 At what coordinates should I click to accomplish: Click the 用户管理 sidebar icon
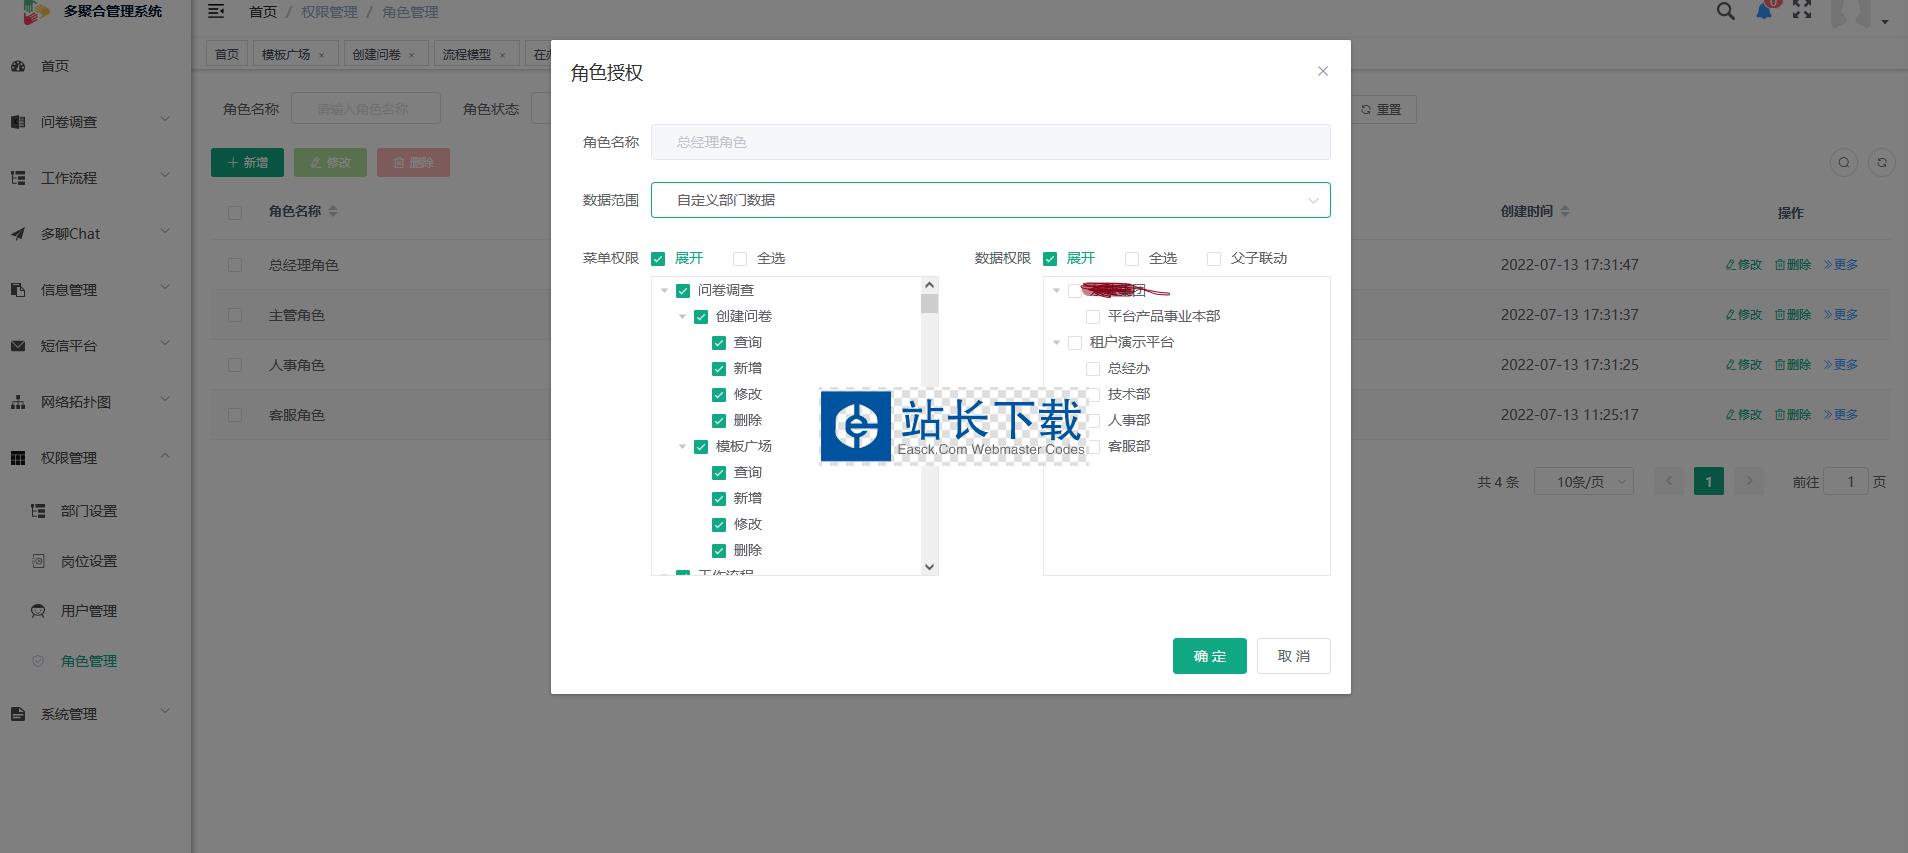coord(38,611)
